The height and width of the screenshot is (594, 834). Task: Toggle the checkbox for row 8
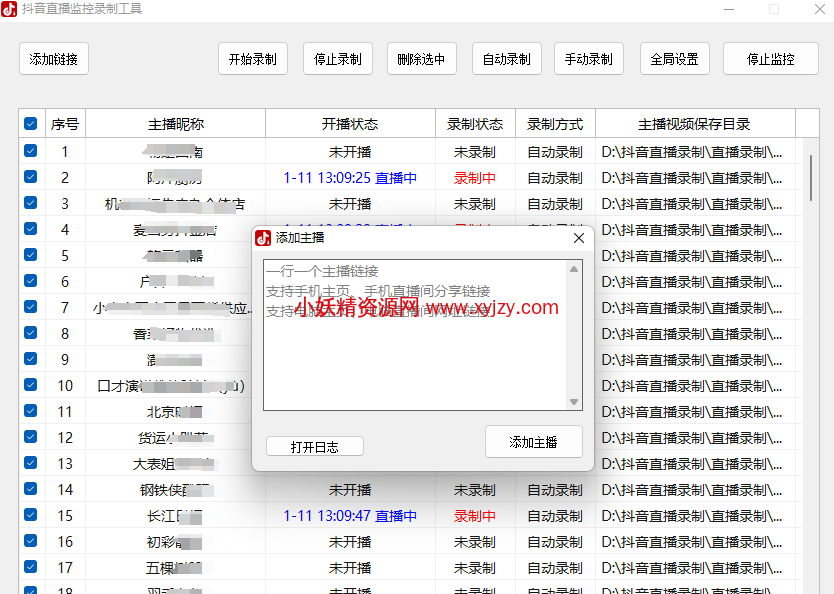point(31,333)
